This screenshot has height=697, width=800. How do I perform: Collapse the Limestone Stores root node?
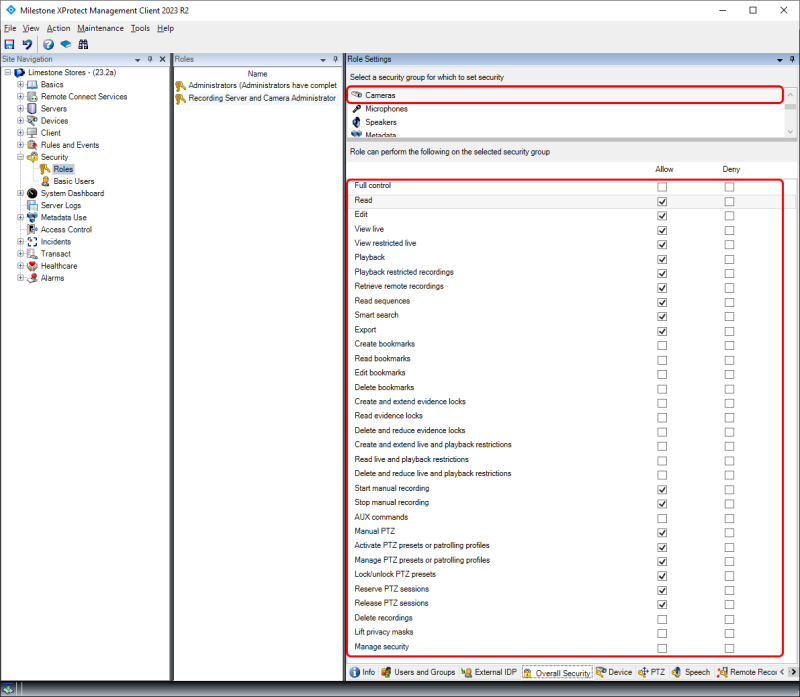click(x=8, y=72)
